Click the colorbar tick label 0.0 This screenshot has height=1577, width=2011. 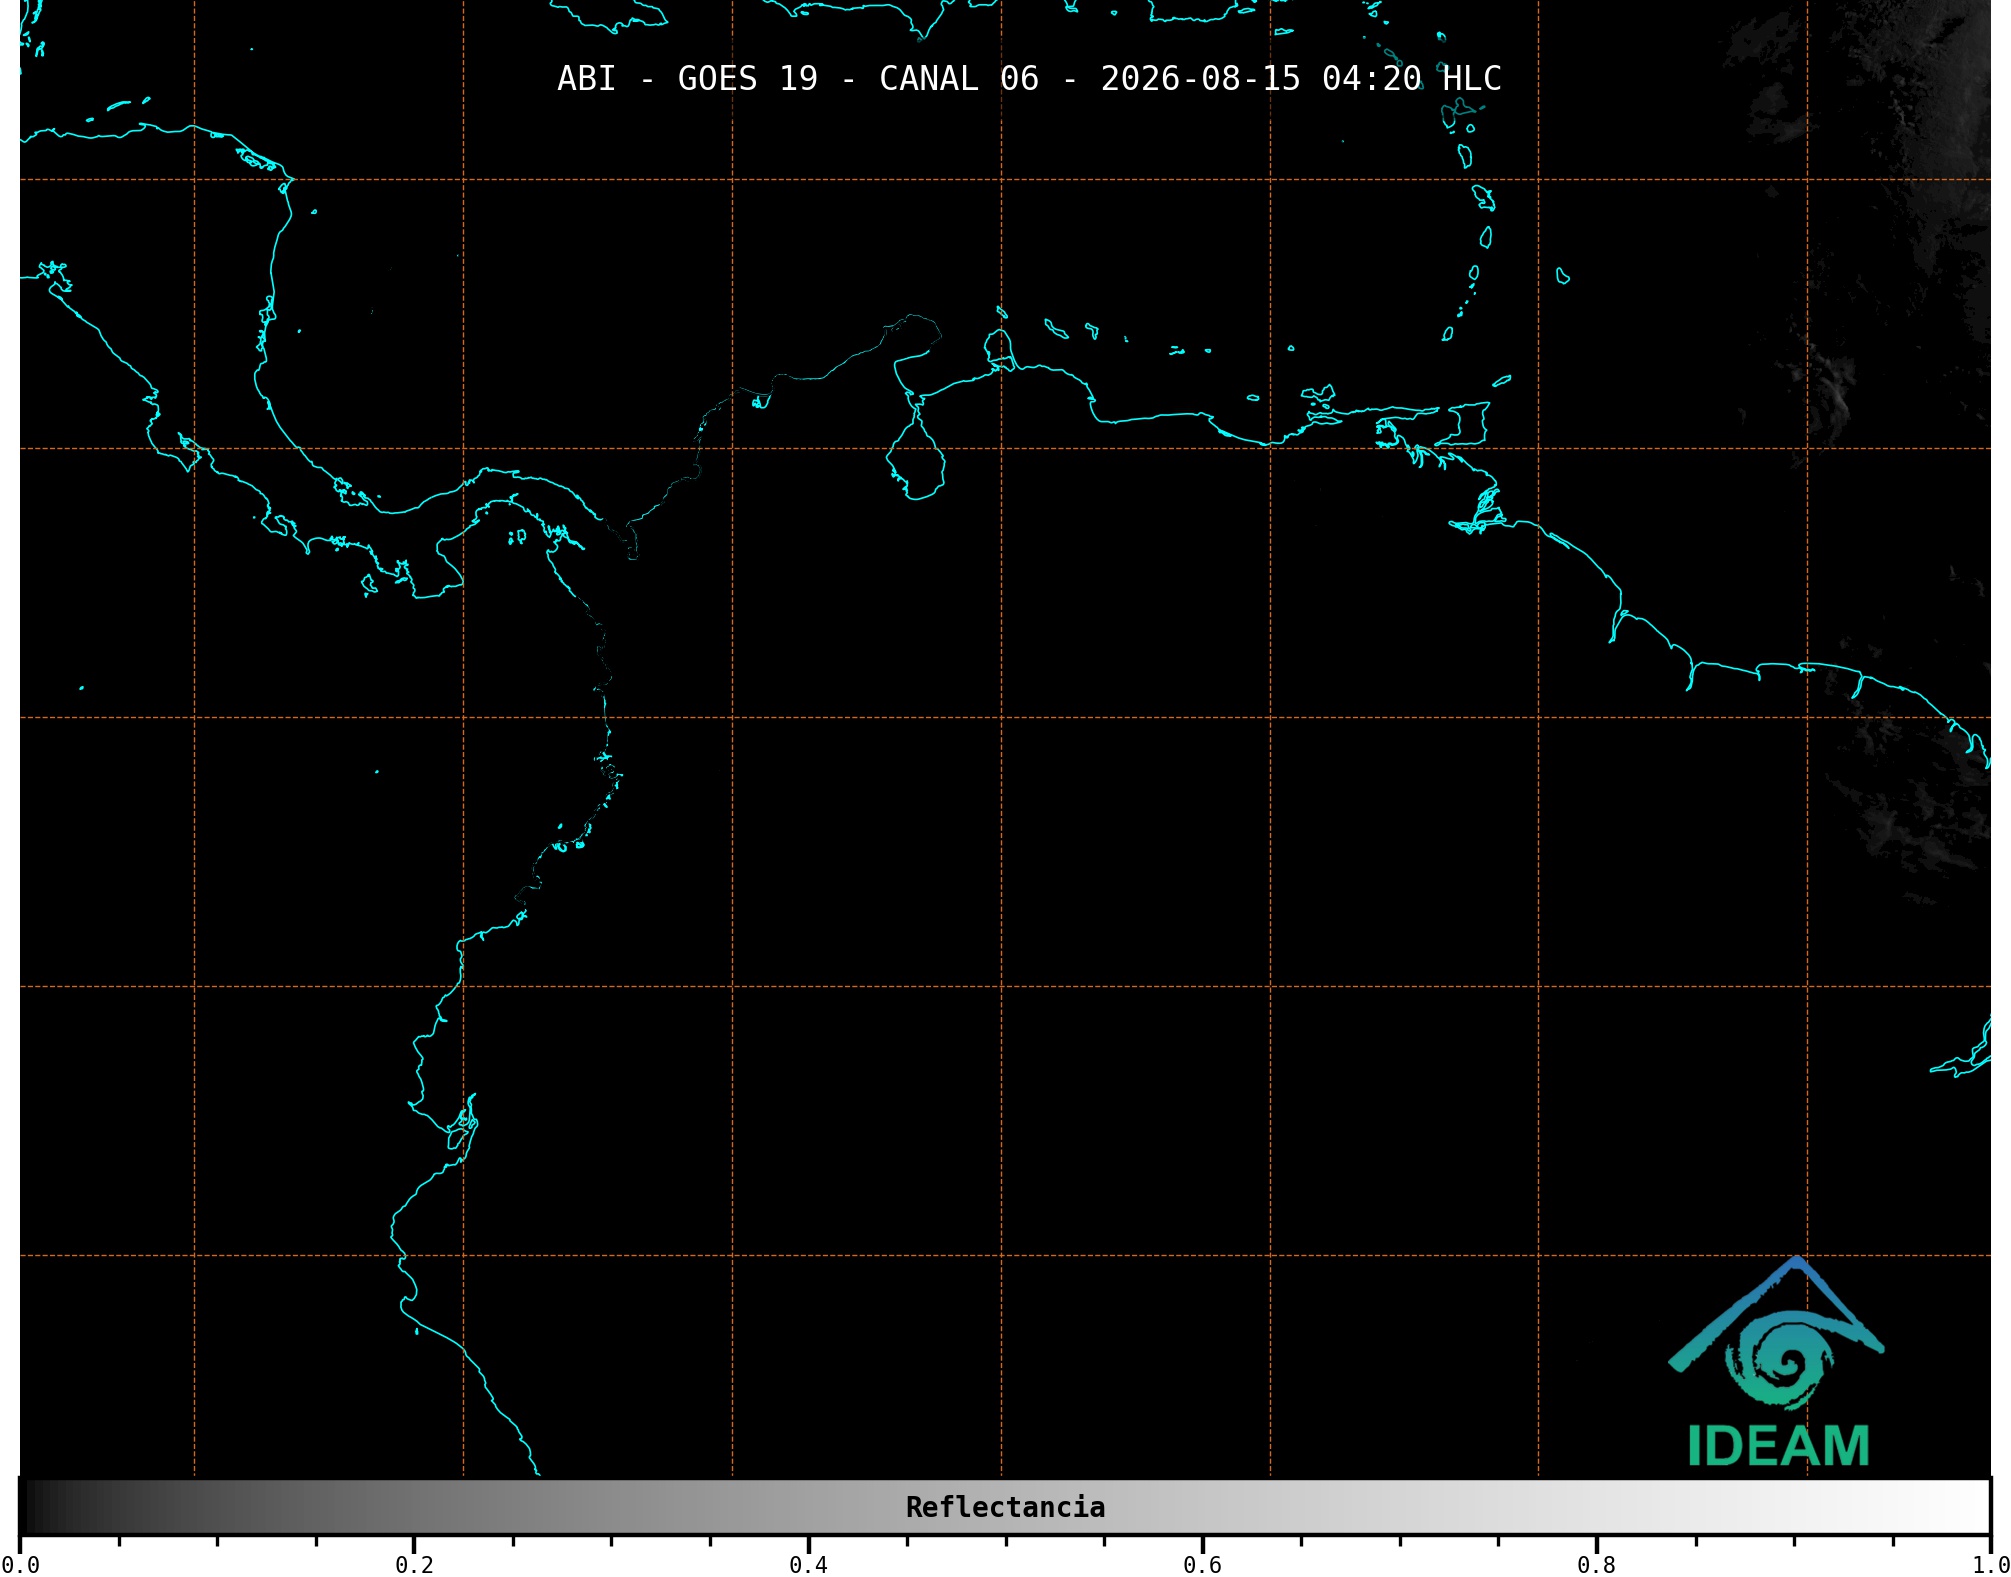point(21,1565)
